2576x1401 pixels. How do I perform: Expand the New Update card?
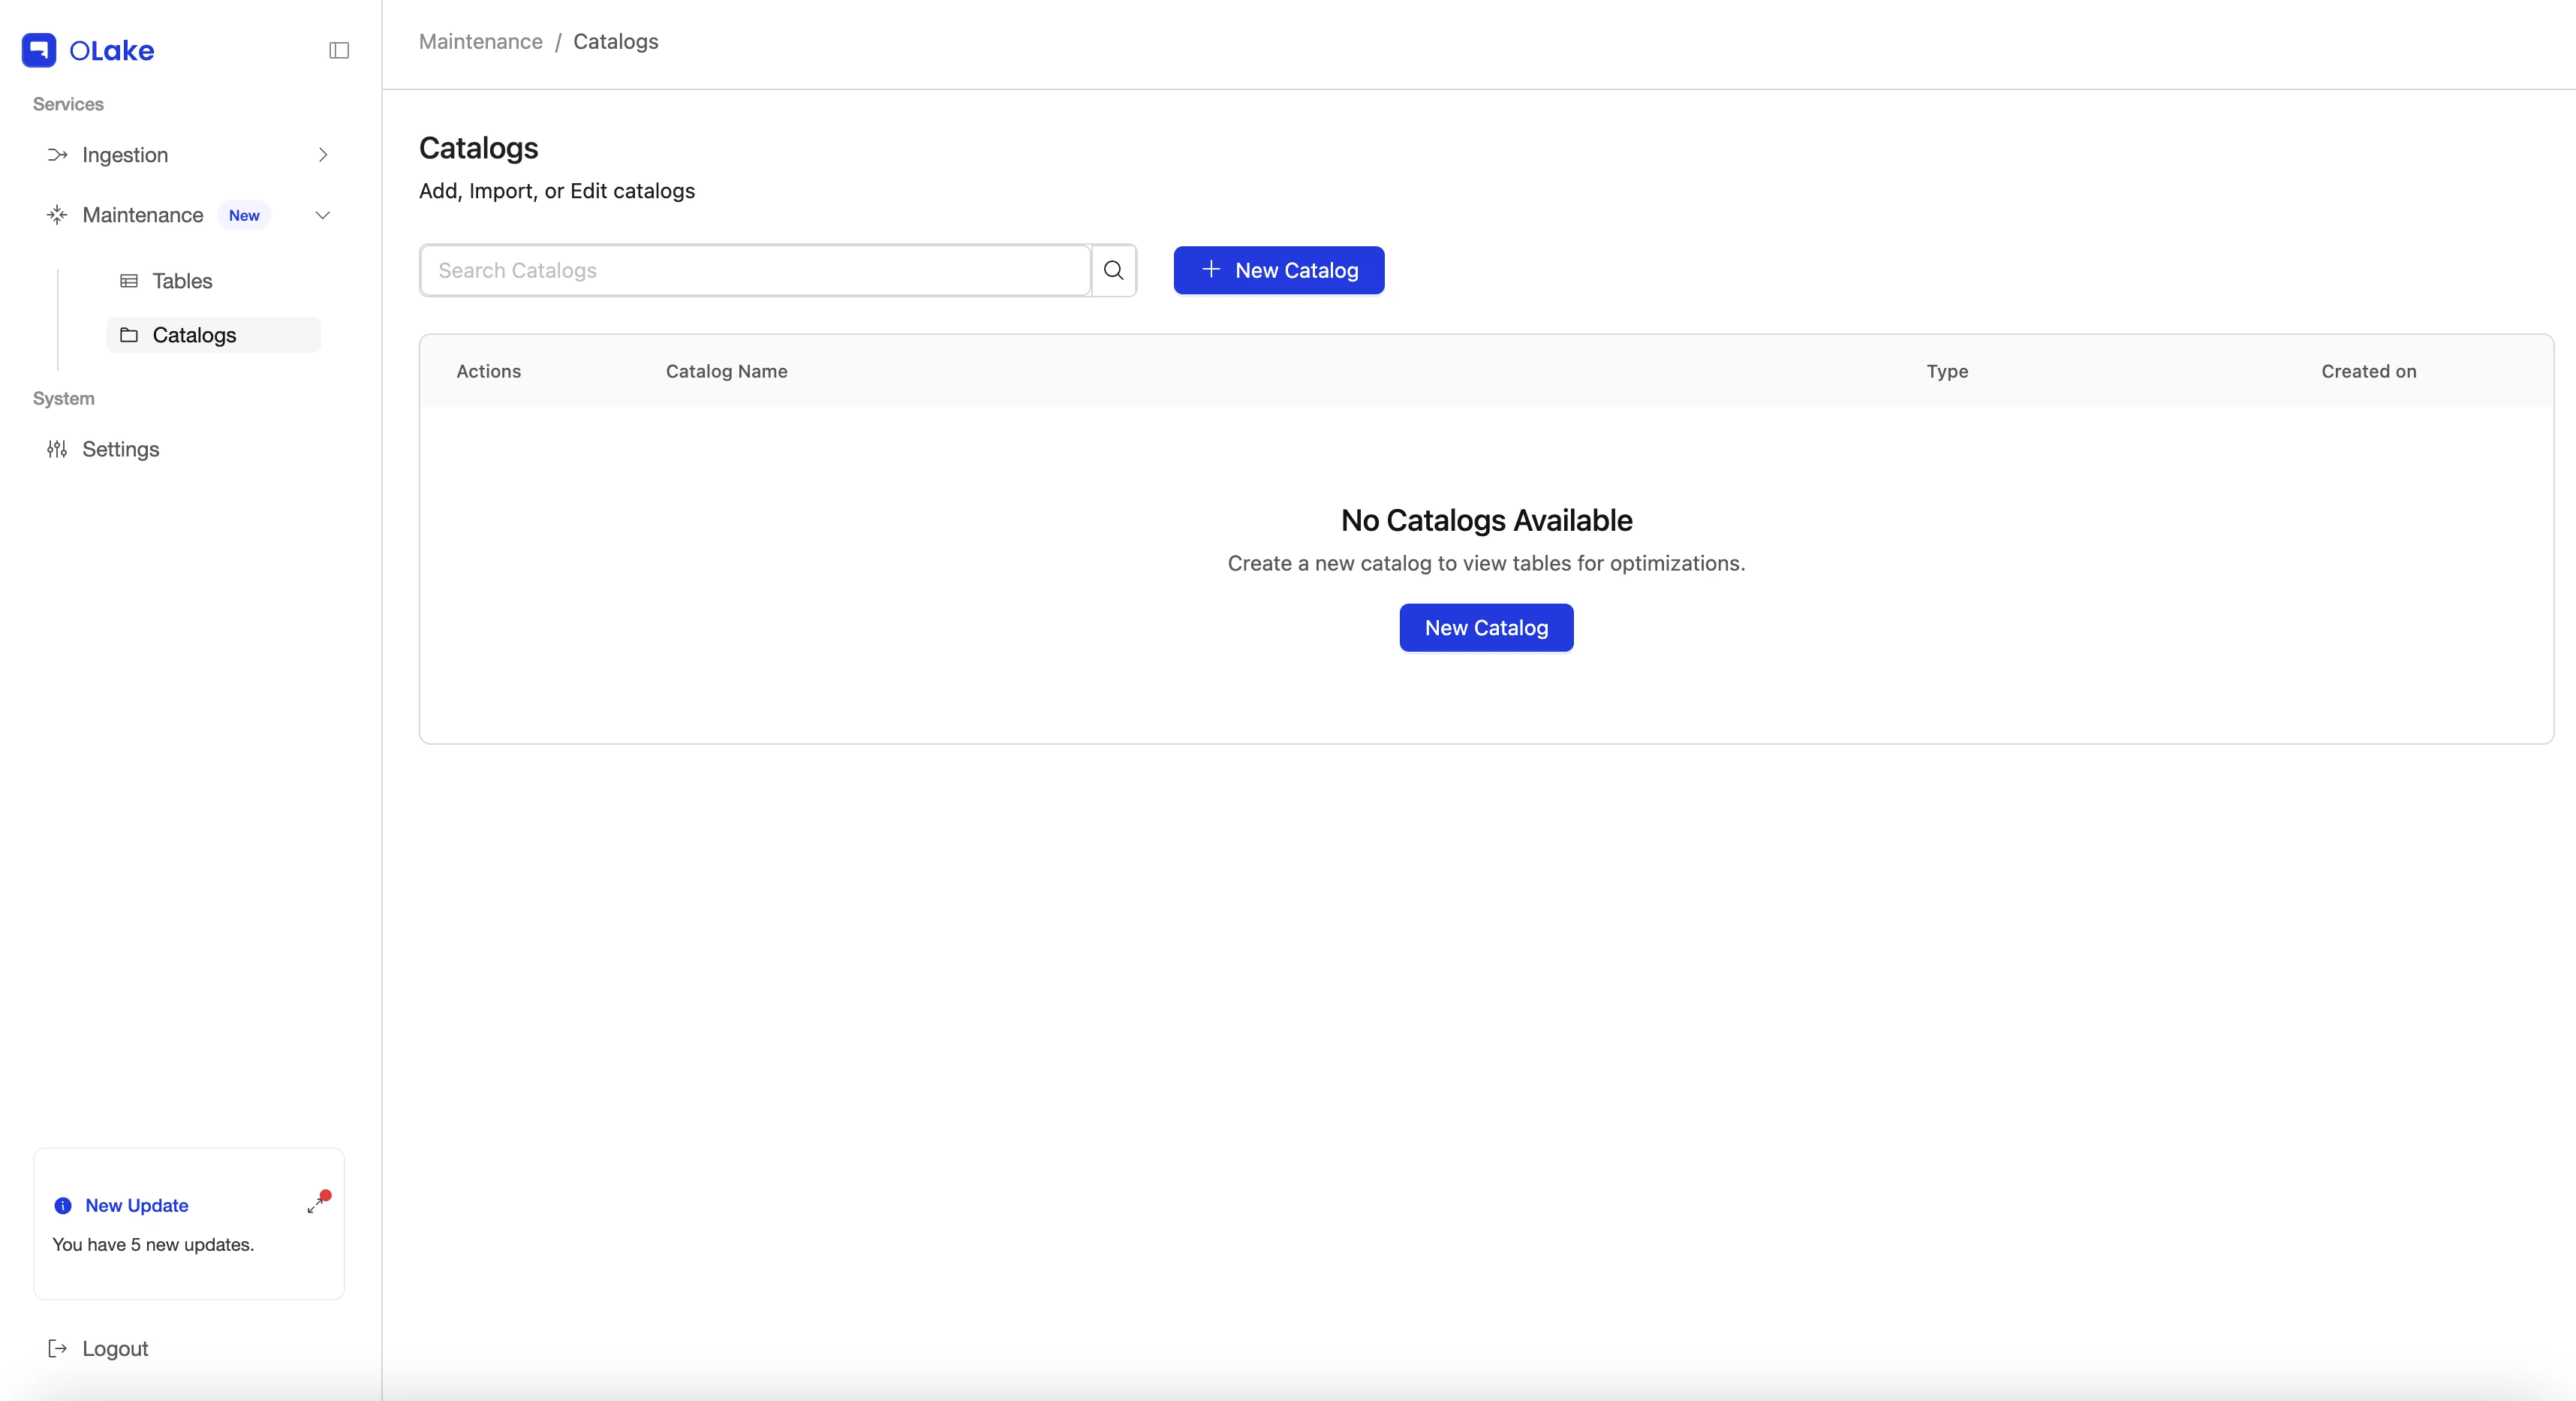click(316, 1205)
